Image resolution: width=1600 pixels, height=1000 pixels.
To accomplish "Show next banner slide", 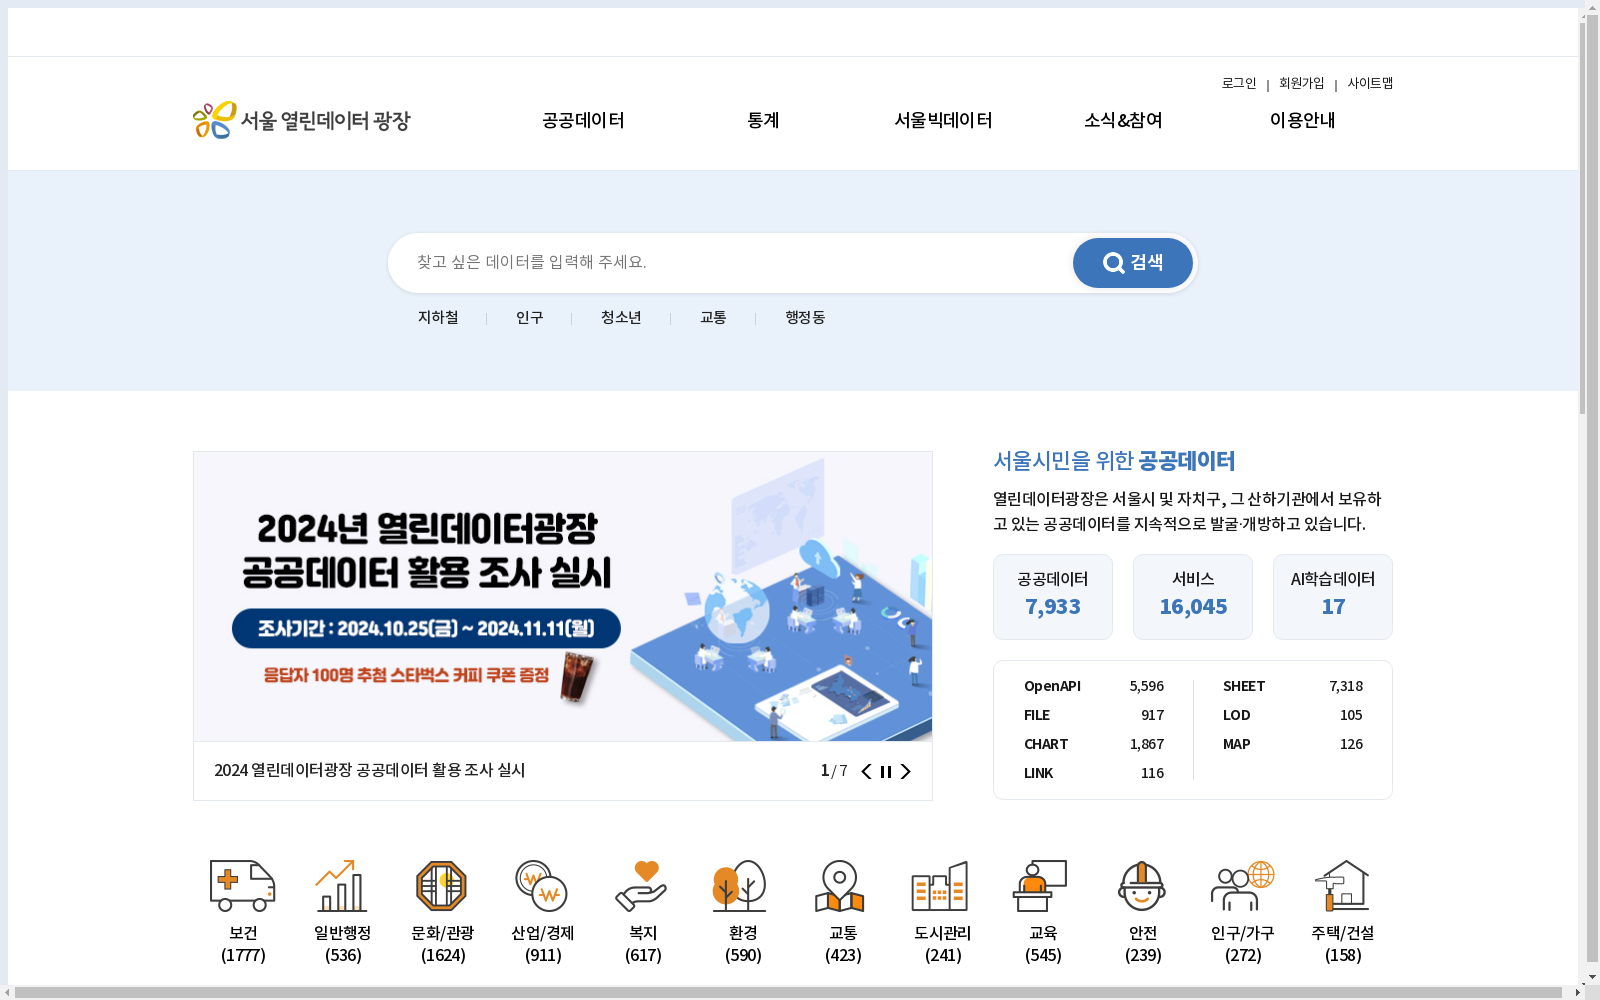I will pyautogui.click(x=905, y=771).
